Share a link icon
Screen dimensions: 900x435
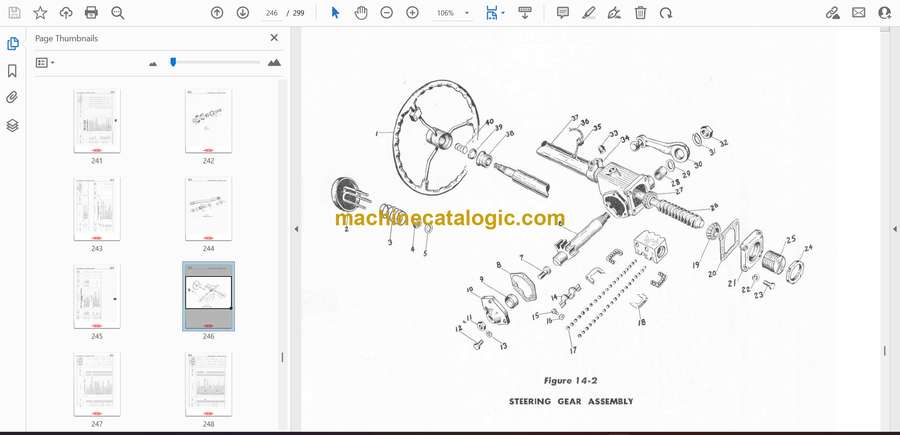coord(833,13)
